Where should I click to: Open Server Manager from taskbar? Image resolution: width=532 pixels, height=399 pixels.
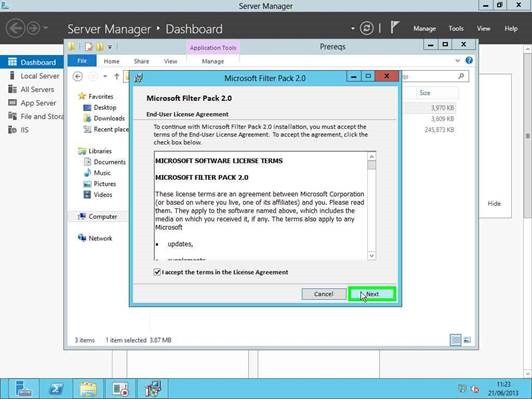coord(23,389)
